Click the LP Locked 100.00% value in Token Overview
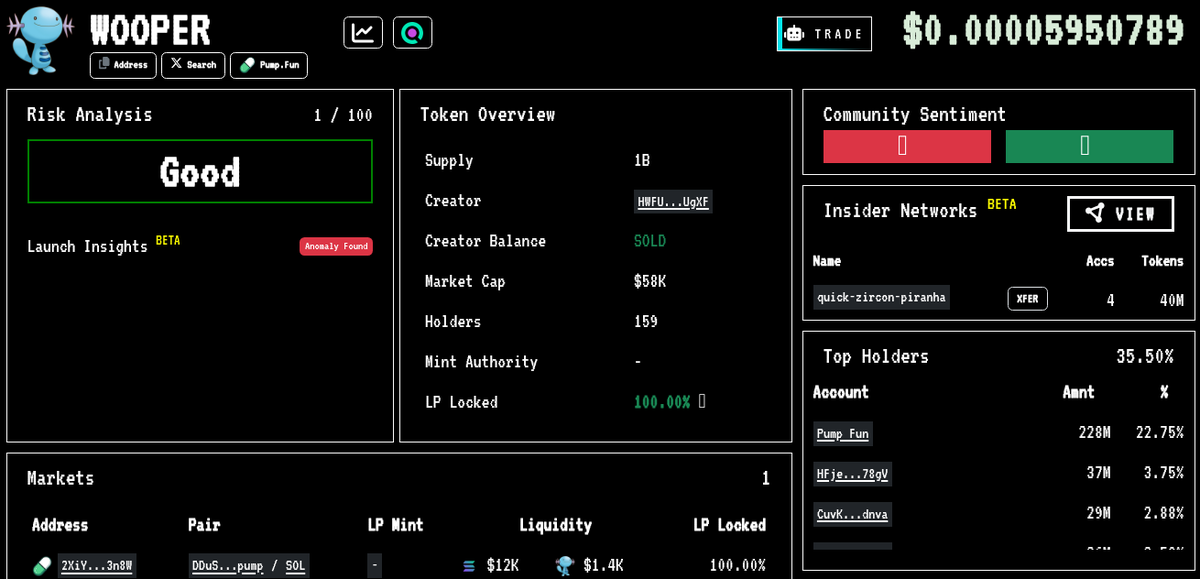The width and height of the screenshot is (1200, 579). click(662, 401)
